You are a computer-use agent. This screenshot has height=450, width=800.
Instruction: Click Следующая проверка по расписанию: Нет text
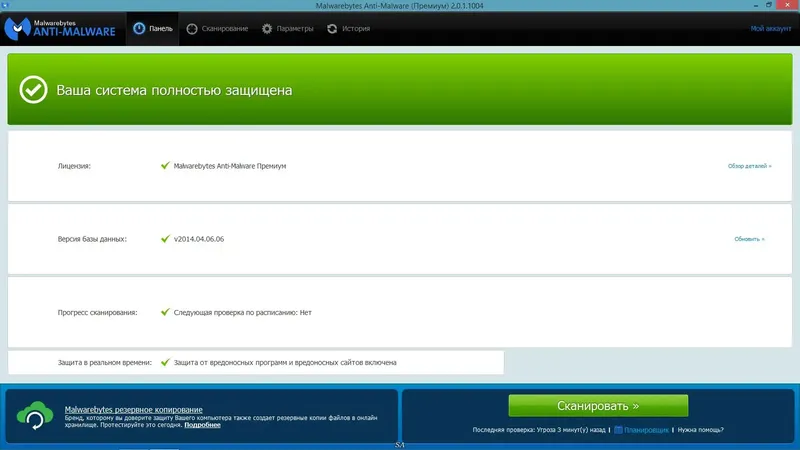242,312
